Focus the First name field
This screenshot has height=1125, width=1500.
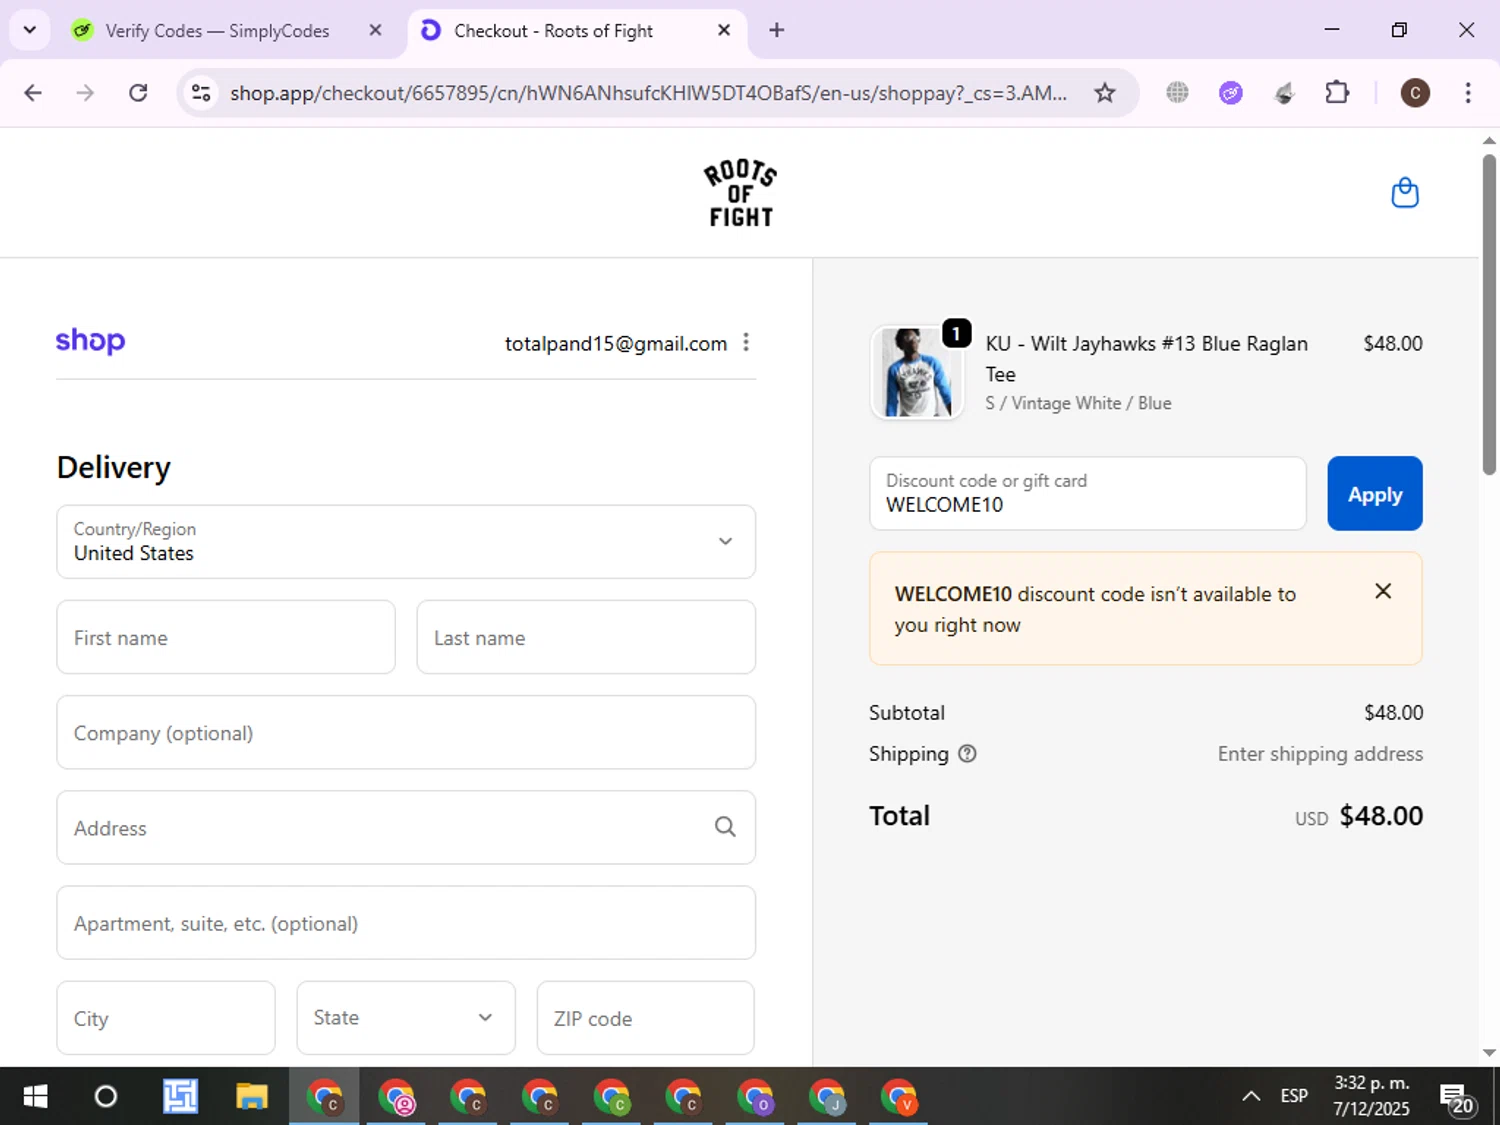click(x=226, y=637)
